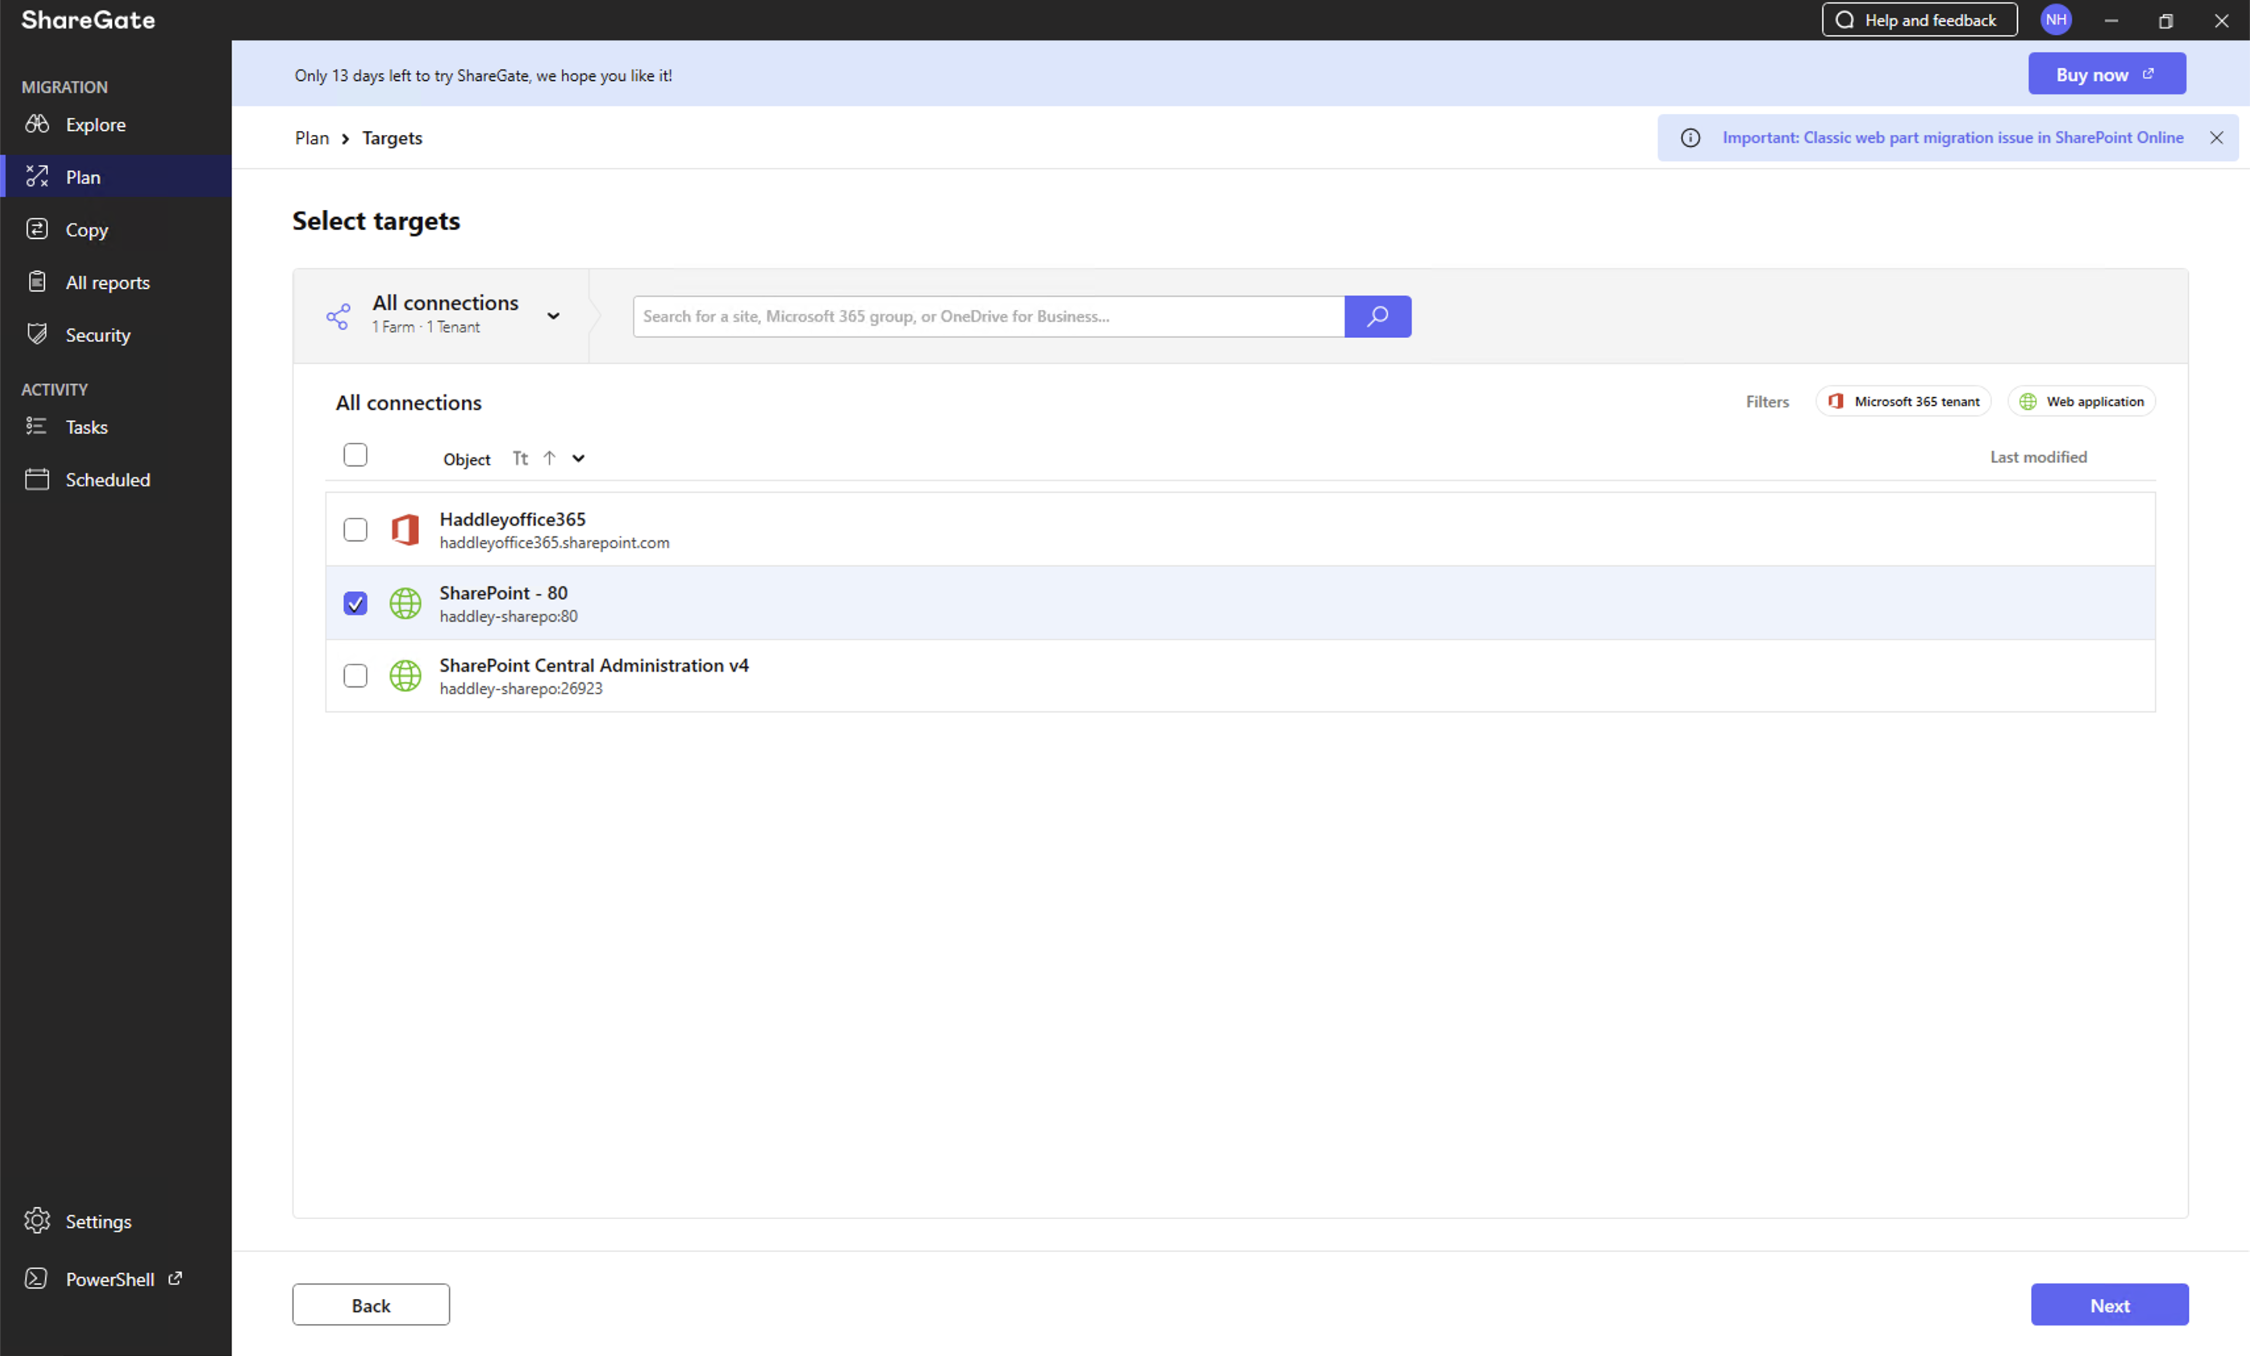
Task: Click PowerShell external link arrow icon
Action: tap(175, 1278)
